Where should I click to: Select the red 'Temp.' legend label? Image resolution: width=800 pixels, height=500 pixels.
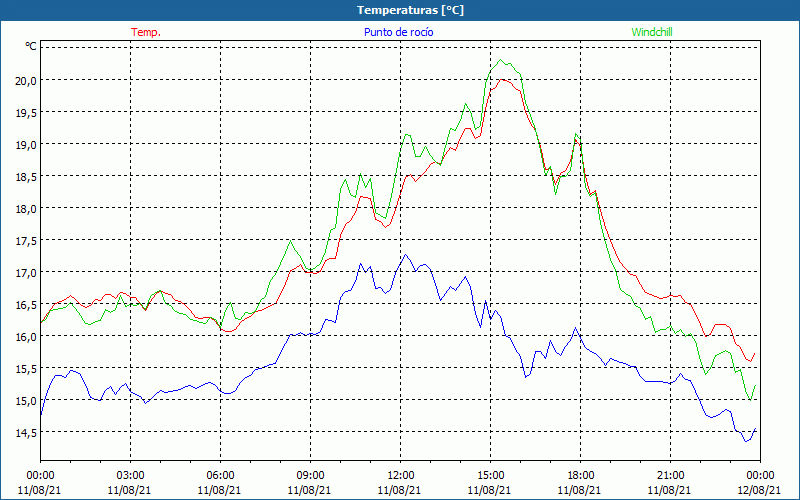click(146, 32)
